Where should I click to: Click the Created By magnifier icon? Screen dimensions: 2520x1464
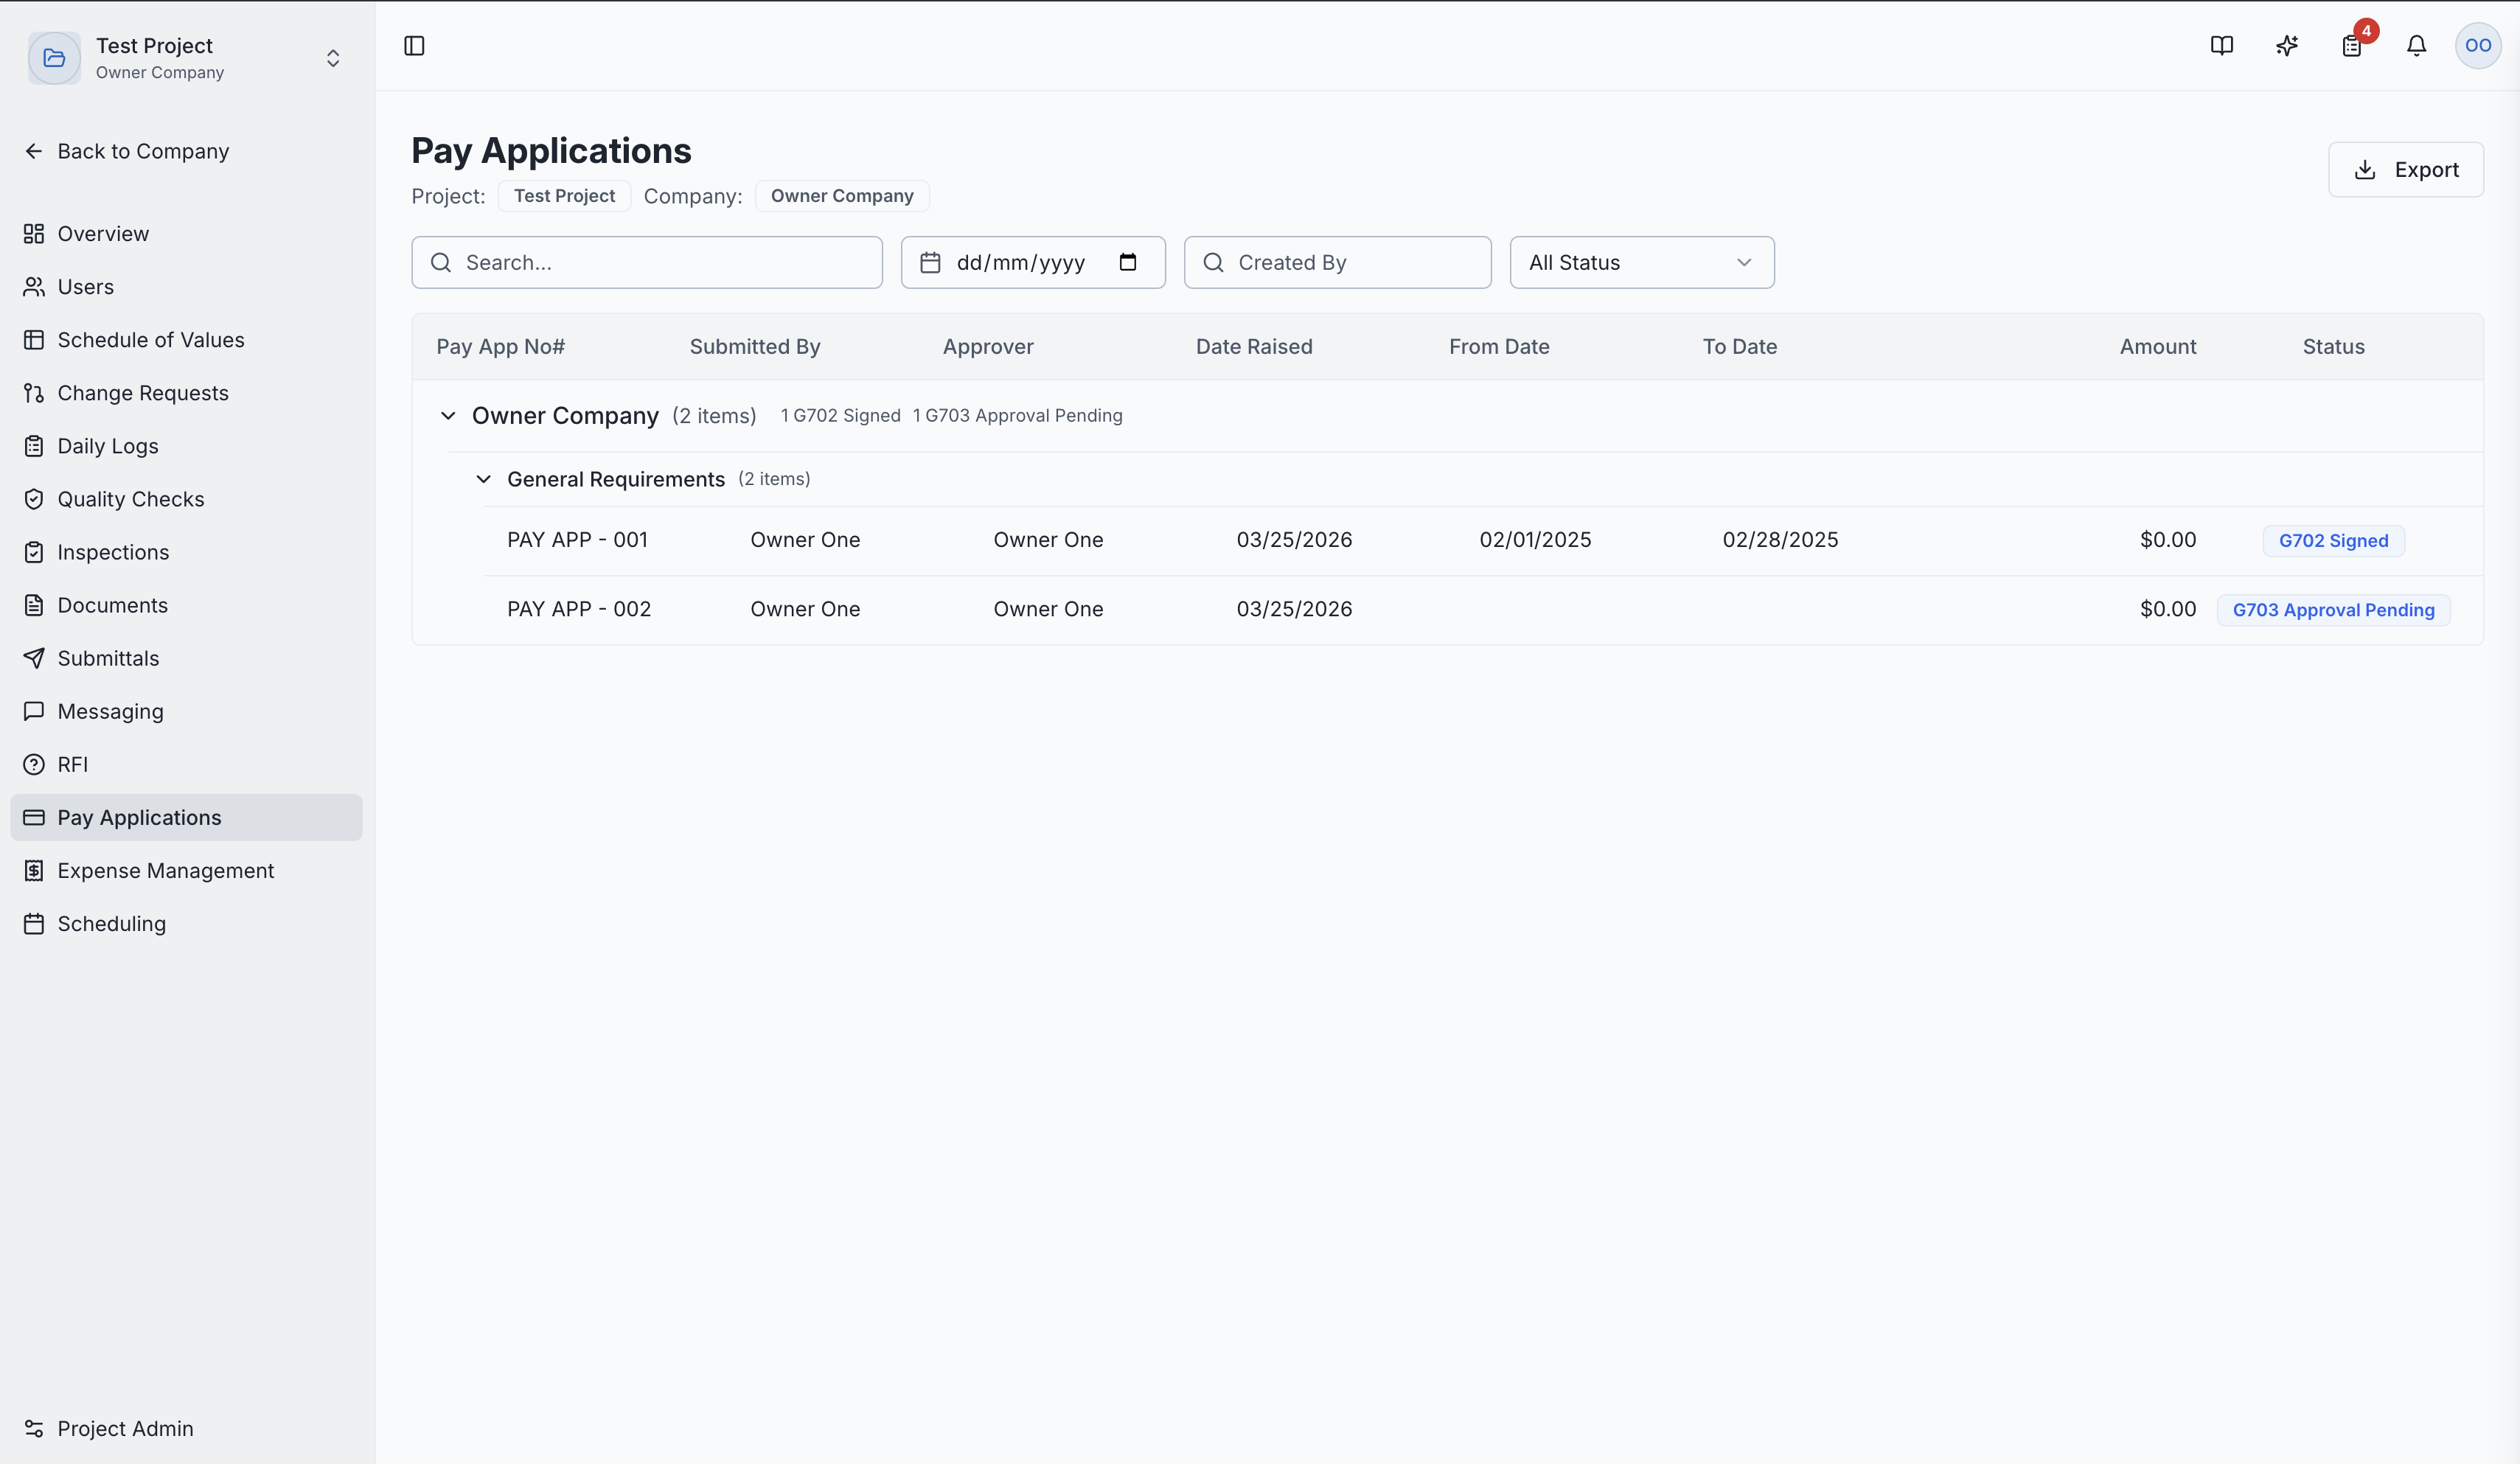click(x=1213, y=262)
